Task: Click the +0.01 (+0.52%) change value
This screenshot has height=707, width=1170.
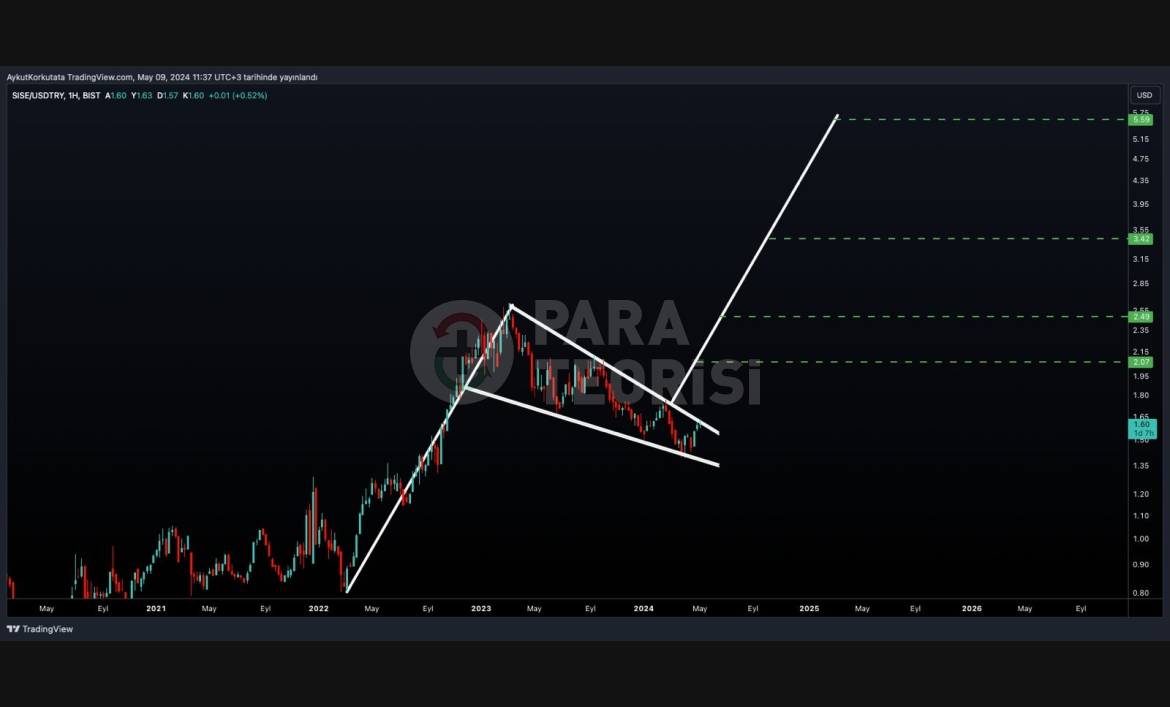Action: click(x=237, y=95)
